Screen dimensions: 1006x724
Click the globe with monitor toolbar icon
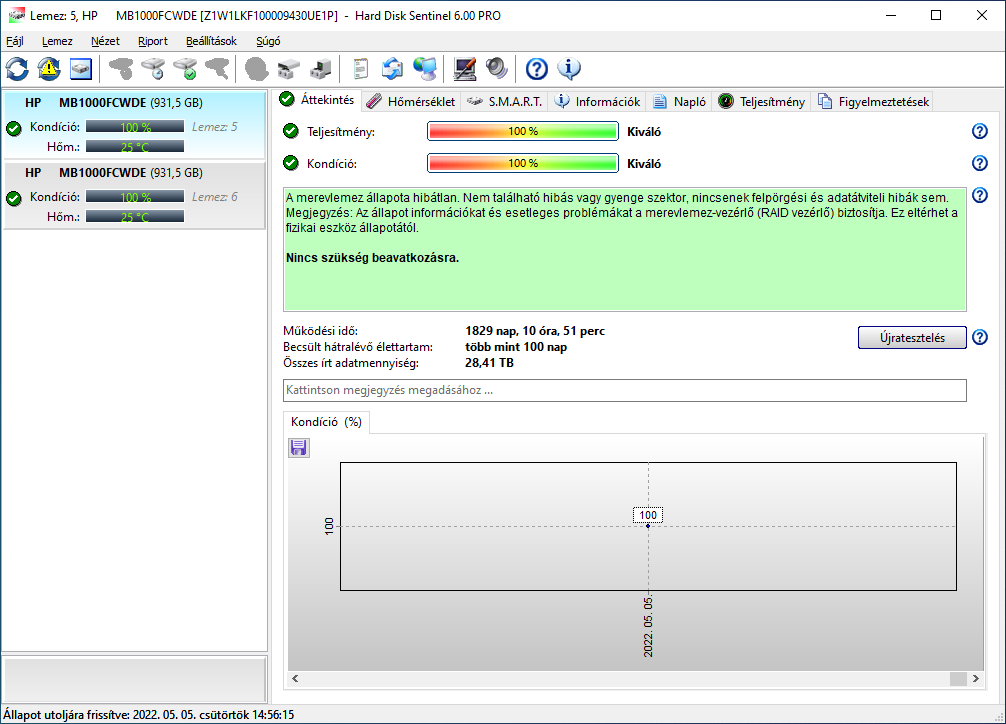point(425,69)
